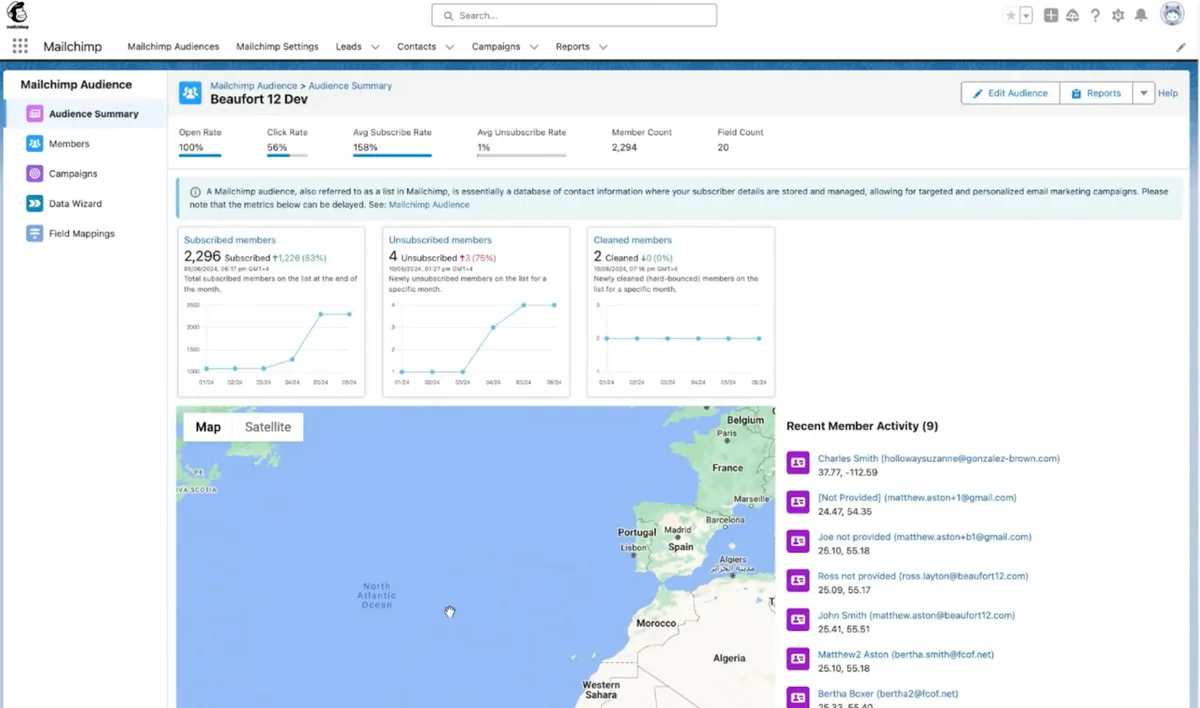Expand the Reports tab chevron
The height and width of the screenshot is (708, 1200).
coord(603,47)
